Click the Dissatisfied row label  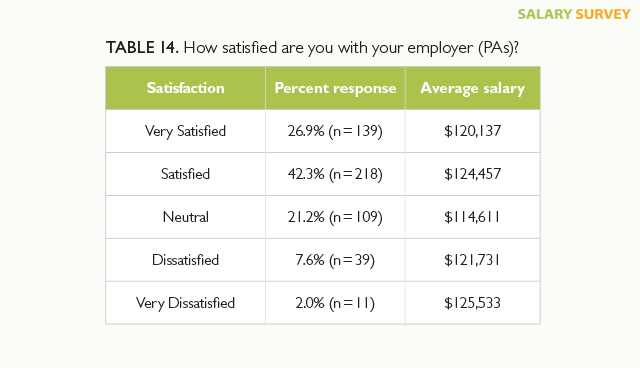point(185,260)
